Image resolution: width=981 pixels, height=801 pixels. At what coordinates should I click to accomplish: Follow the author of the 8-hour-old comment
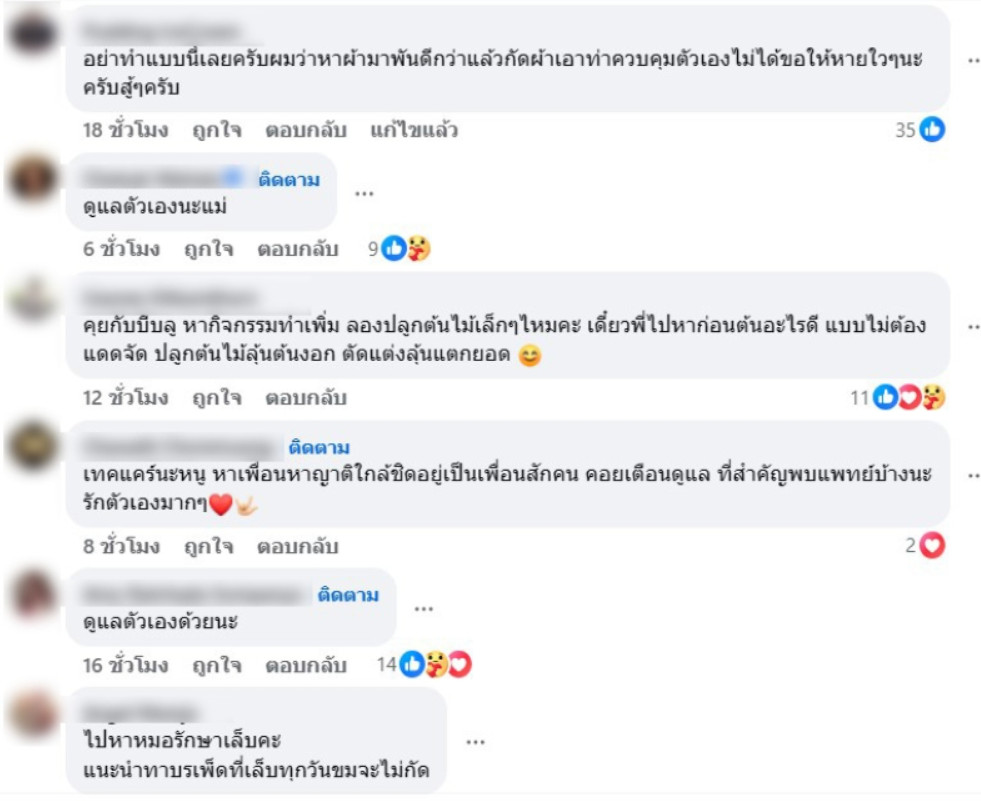pyautogui.click(x=319, y=447)
